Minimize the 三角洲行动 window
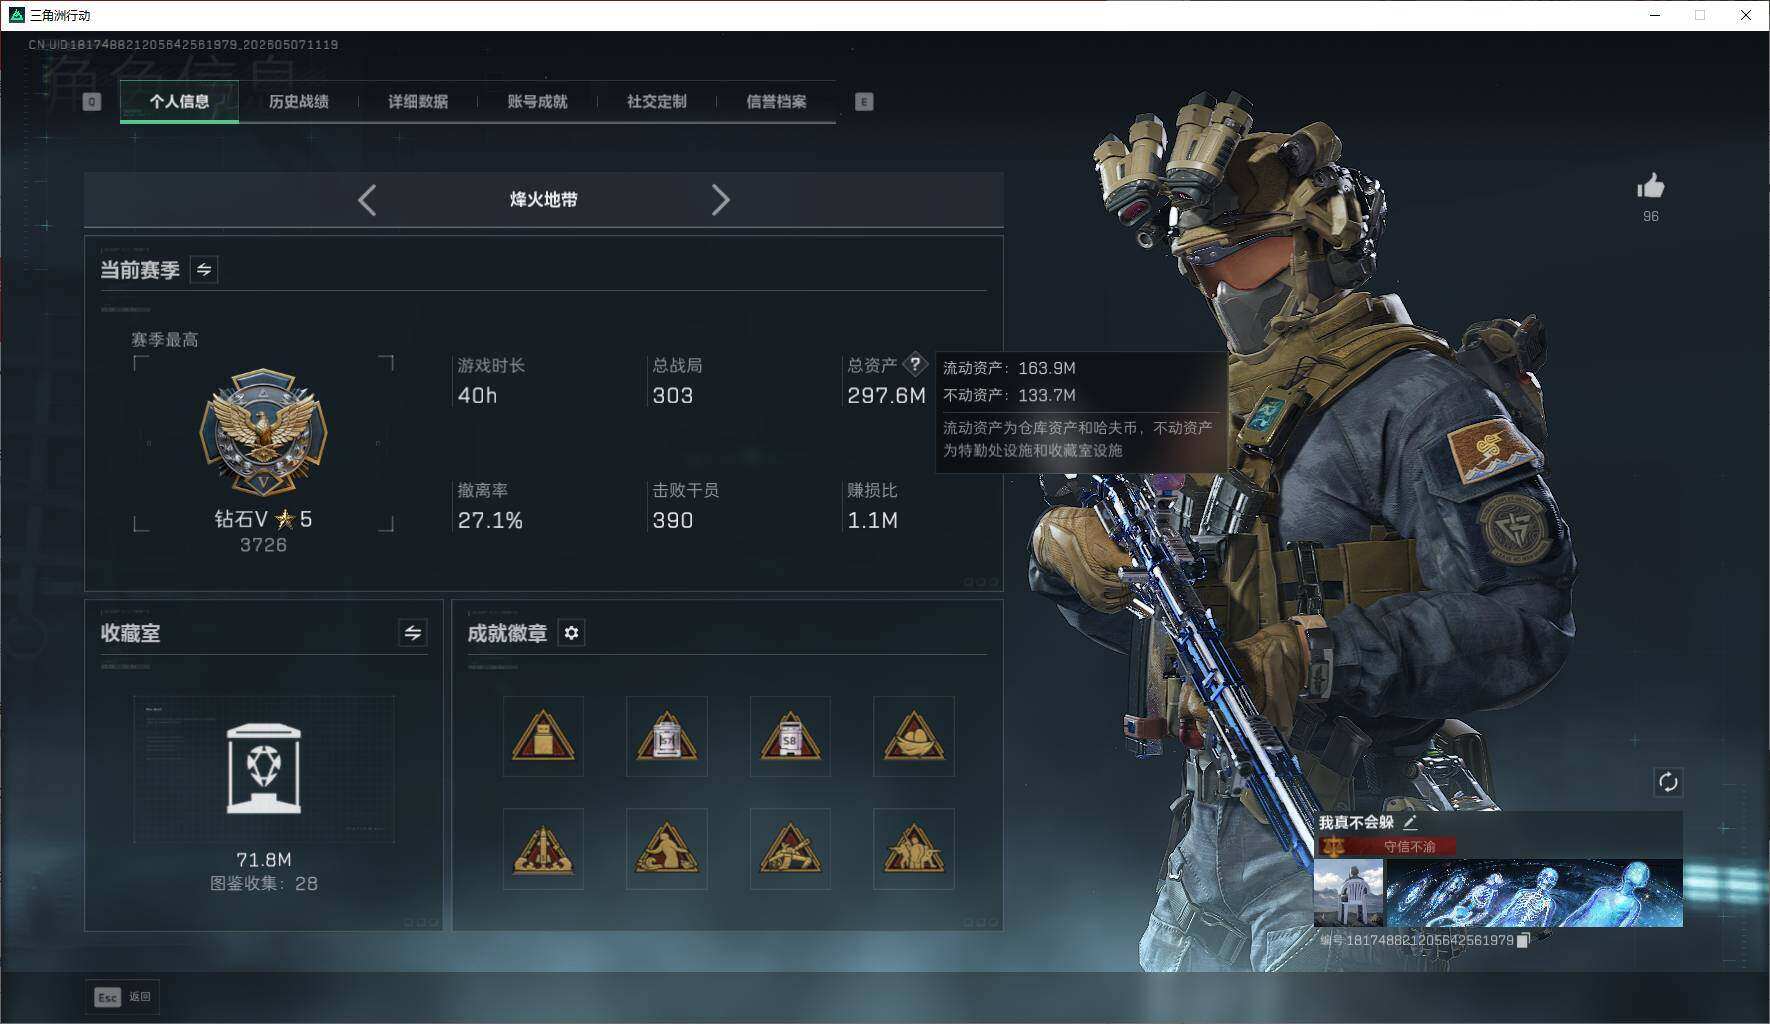Image resolution: width=1770 pixels, height=1024 pixels. [1656, 15]
